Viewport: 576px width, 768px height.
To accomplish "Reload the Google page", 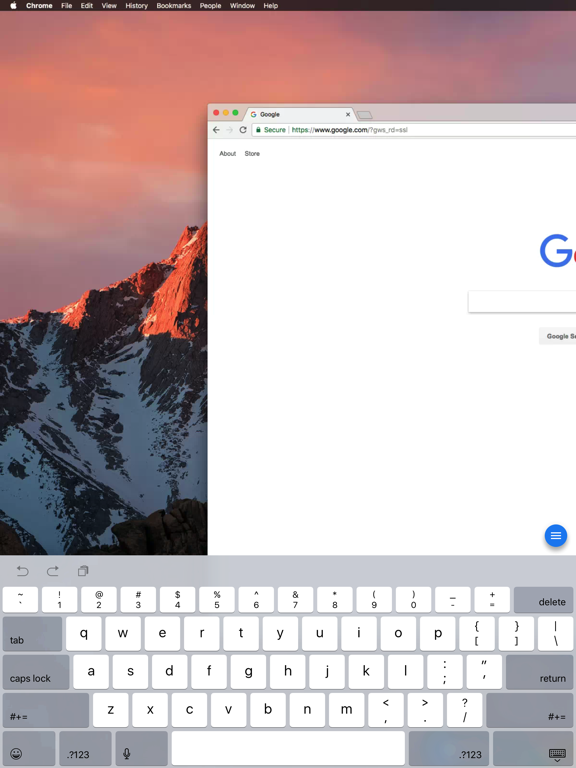I will coord(243,130).
